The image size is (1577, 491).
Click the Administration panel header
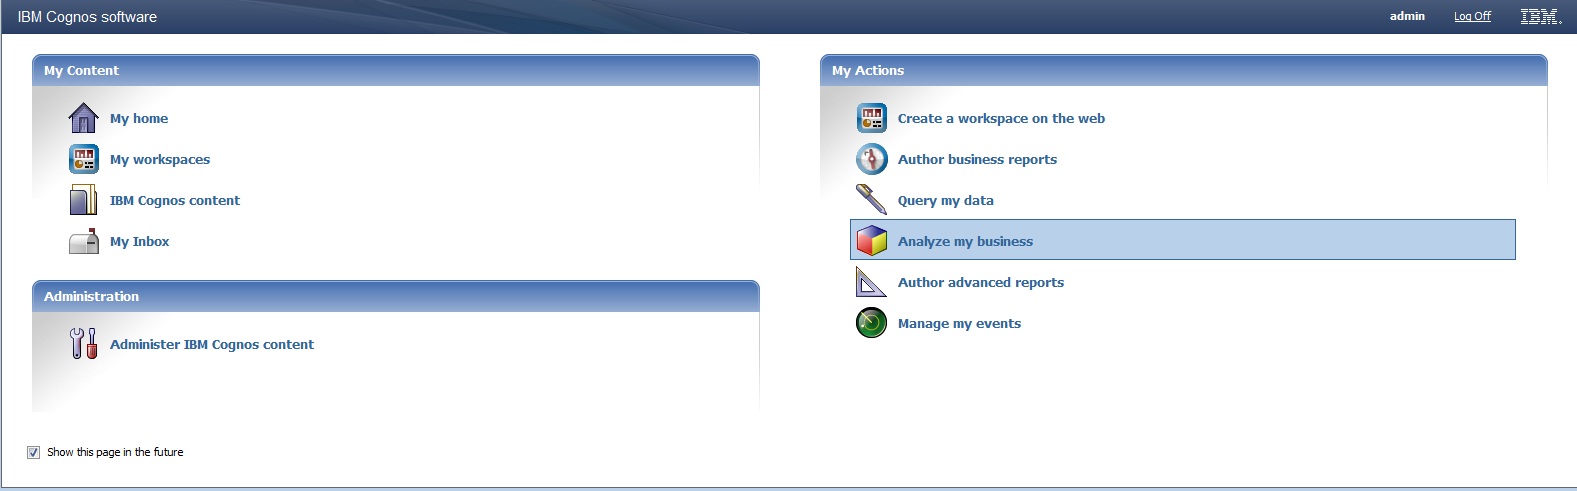tap(396, 296)
